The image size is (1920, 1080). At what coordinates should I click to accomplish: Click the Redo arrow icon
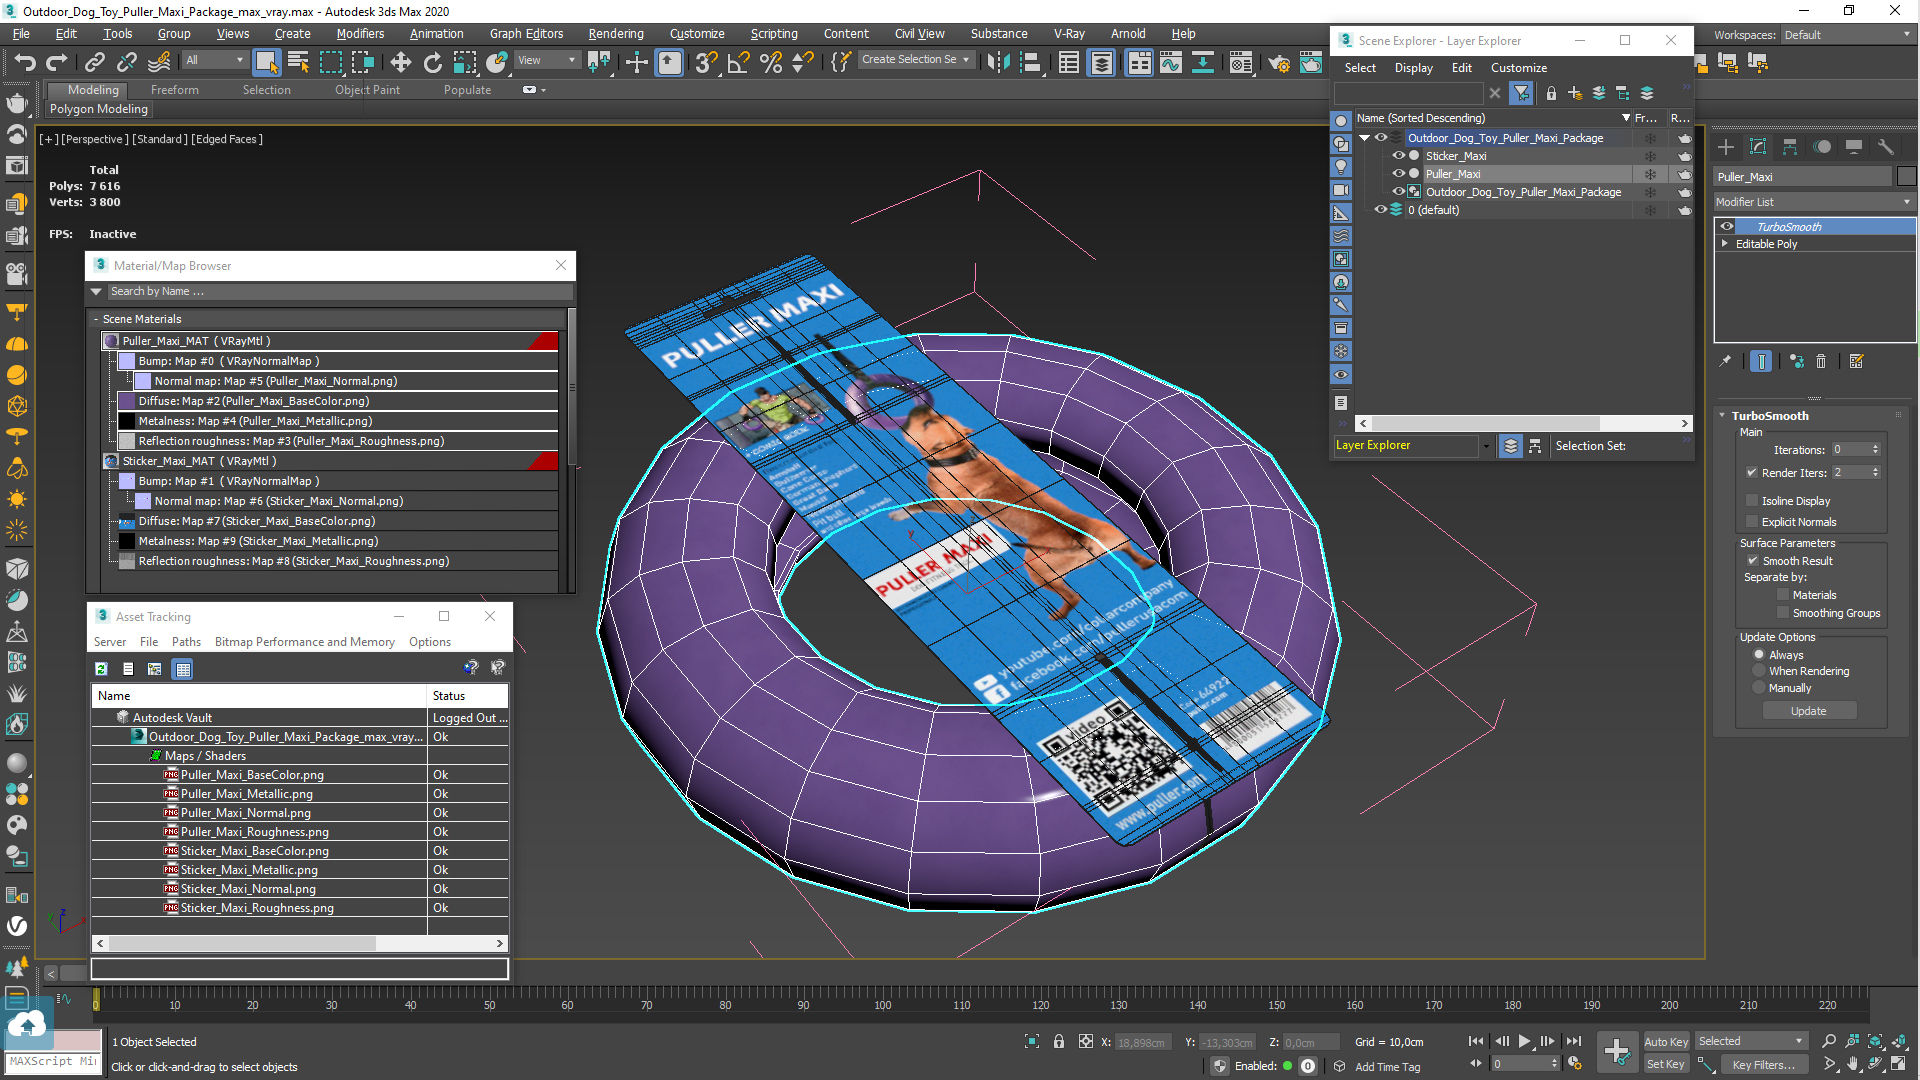(57, 63)
